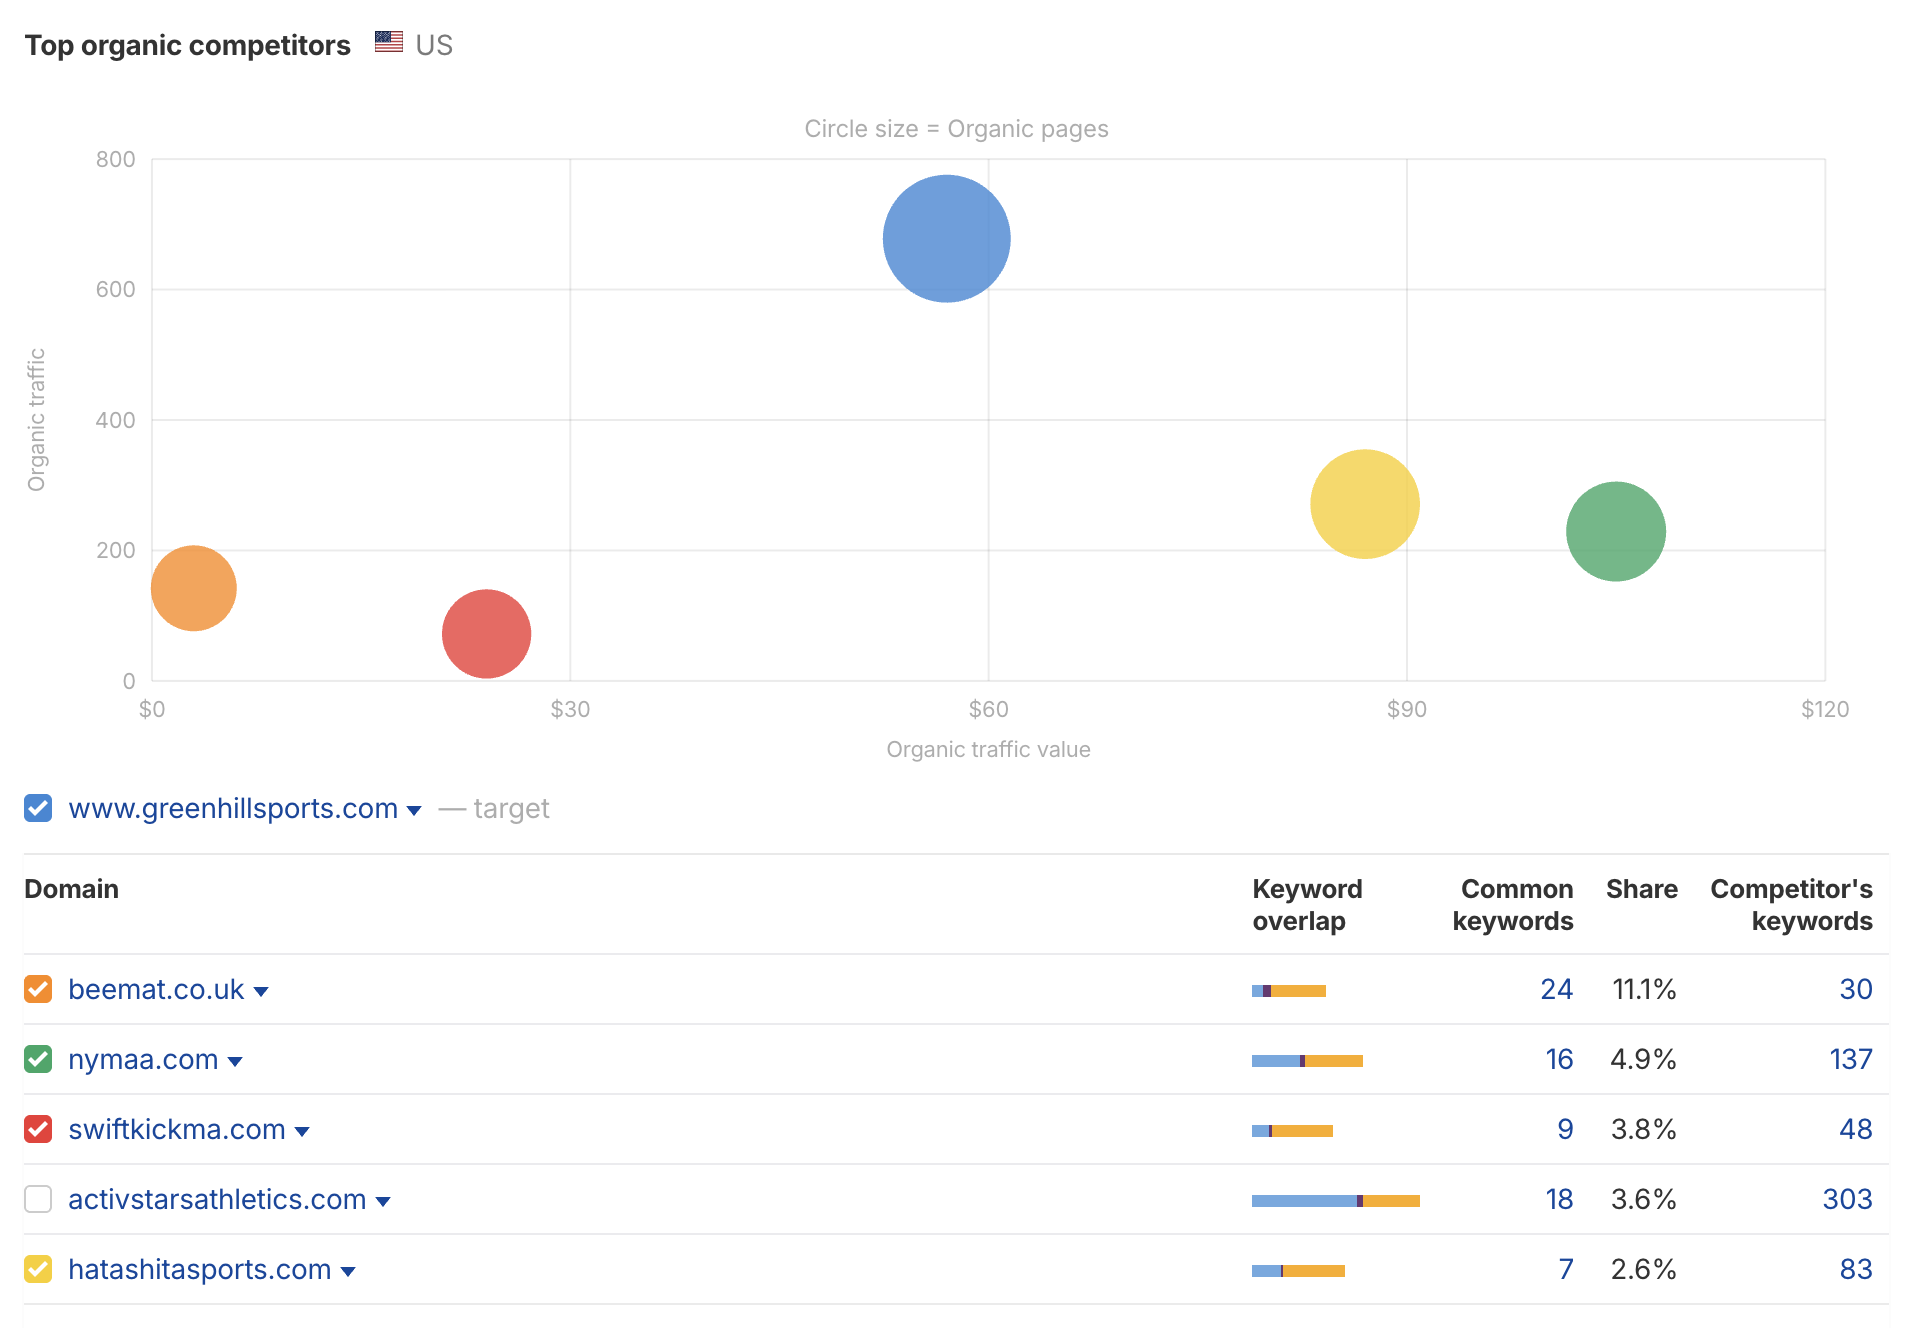Click the Share column header
1912x1328 pixels.
coord(1642,889)
